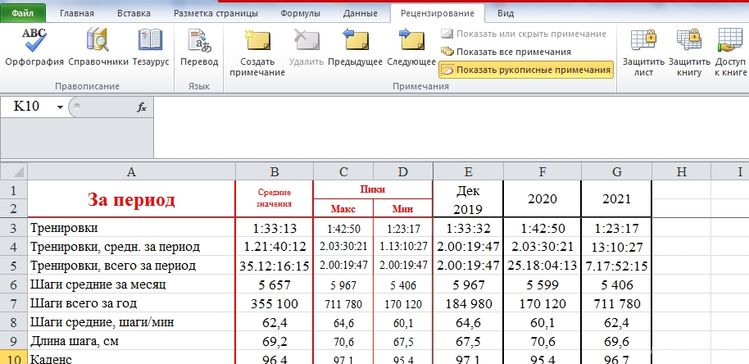Select the 'Тренировки' cell in row 3
The height and width of the screenshot is (364, 749).
pyautogui.click(x=131, y=228)
